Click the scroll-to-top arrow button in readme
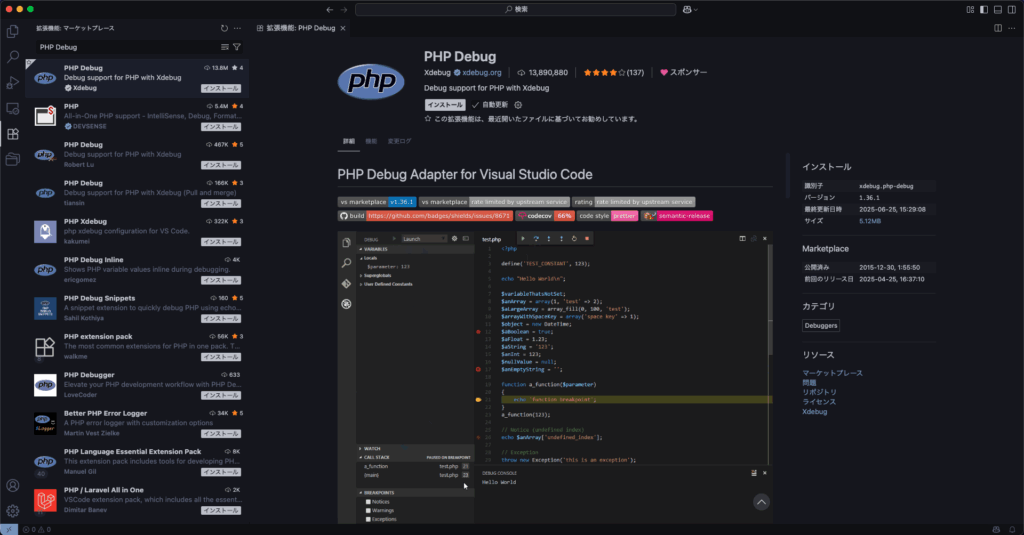This screenshot has width=1024, height=535. coord(761,502)
